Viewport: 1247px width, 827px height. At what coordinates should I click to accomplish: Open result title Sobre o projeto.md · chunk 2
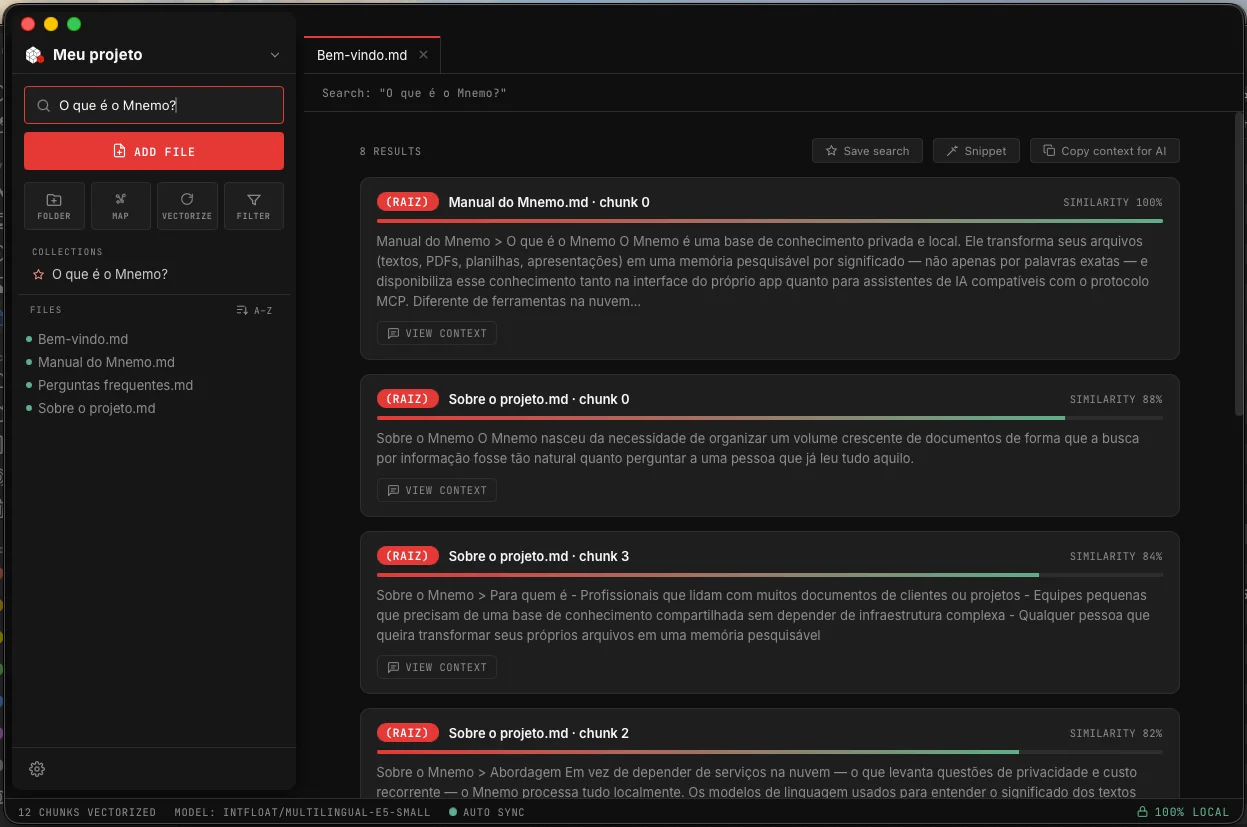pos(539,733)
